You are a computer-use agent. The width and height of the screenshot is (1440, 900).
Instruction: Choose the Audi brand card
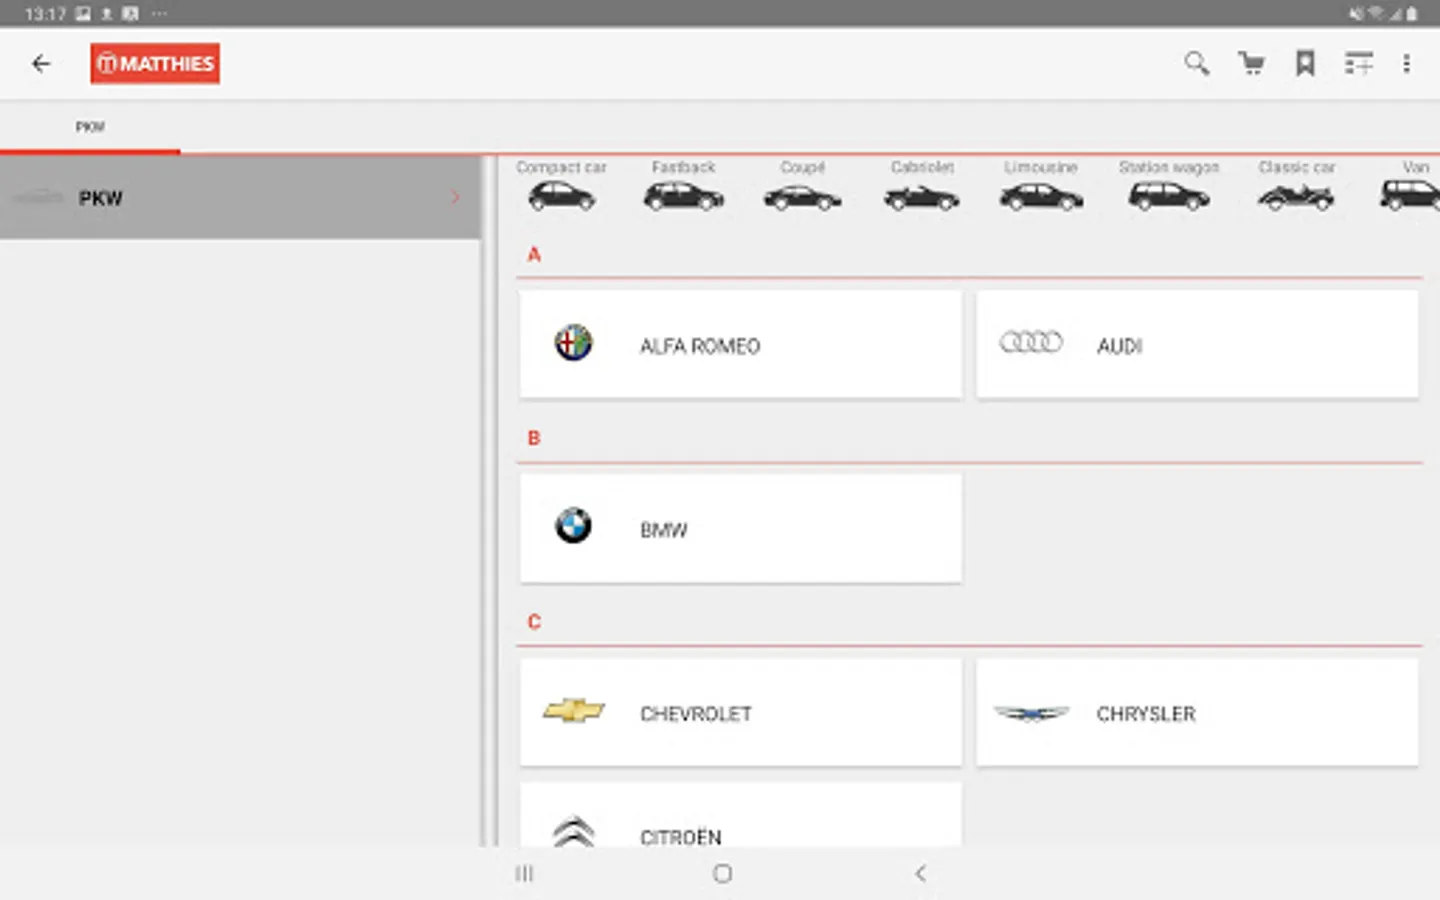tap(1197, 345)
